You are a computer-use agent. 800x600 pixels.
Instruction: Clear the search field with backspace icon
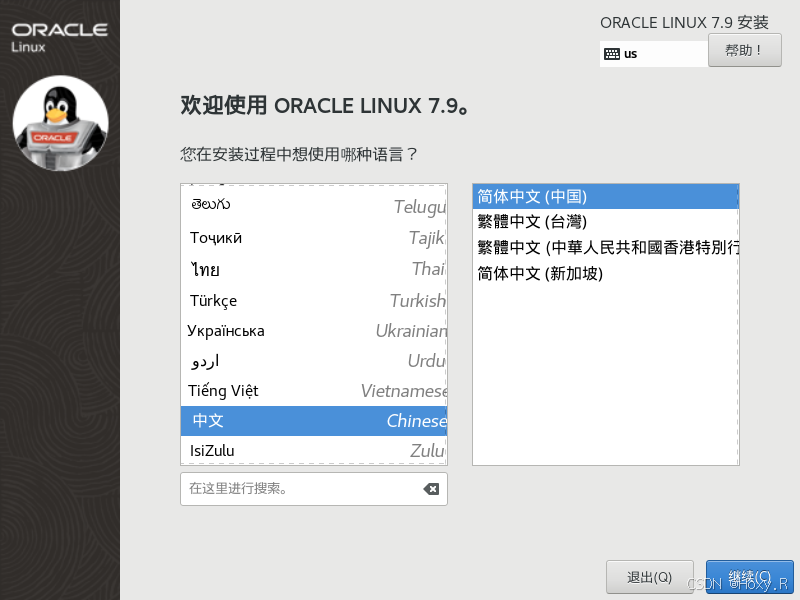431,489
